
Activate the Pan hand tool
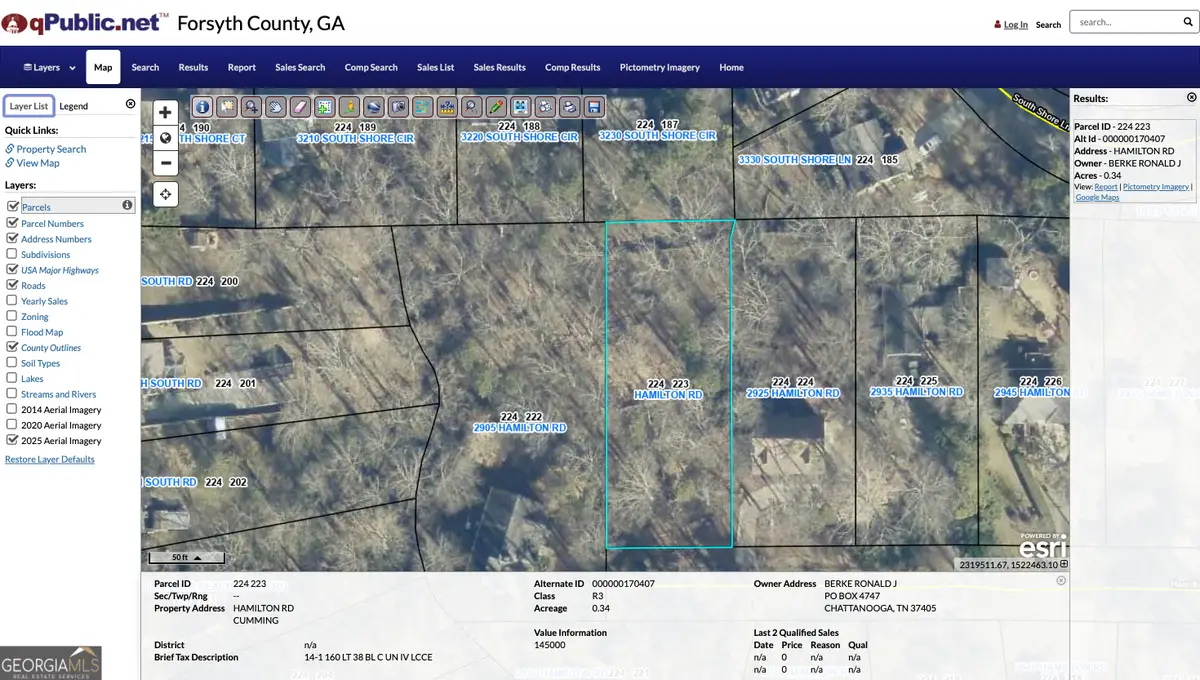[x=273, y=107]
